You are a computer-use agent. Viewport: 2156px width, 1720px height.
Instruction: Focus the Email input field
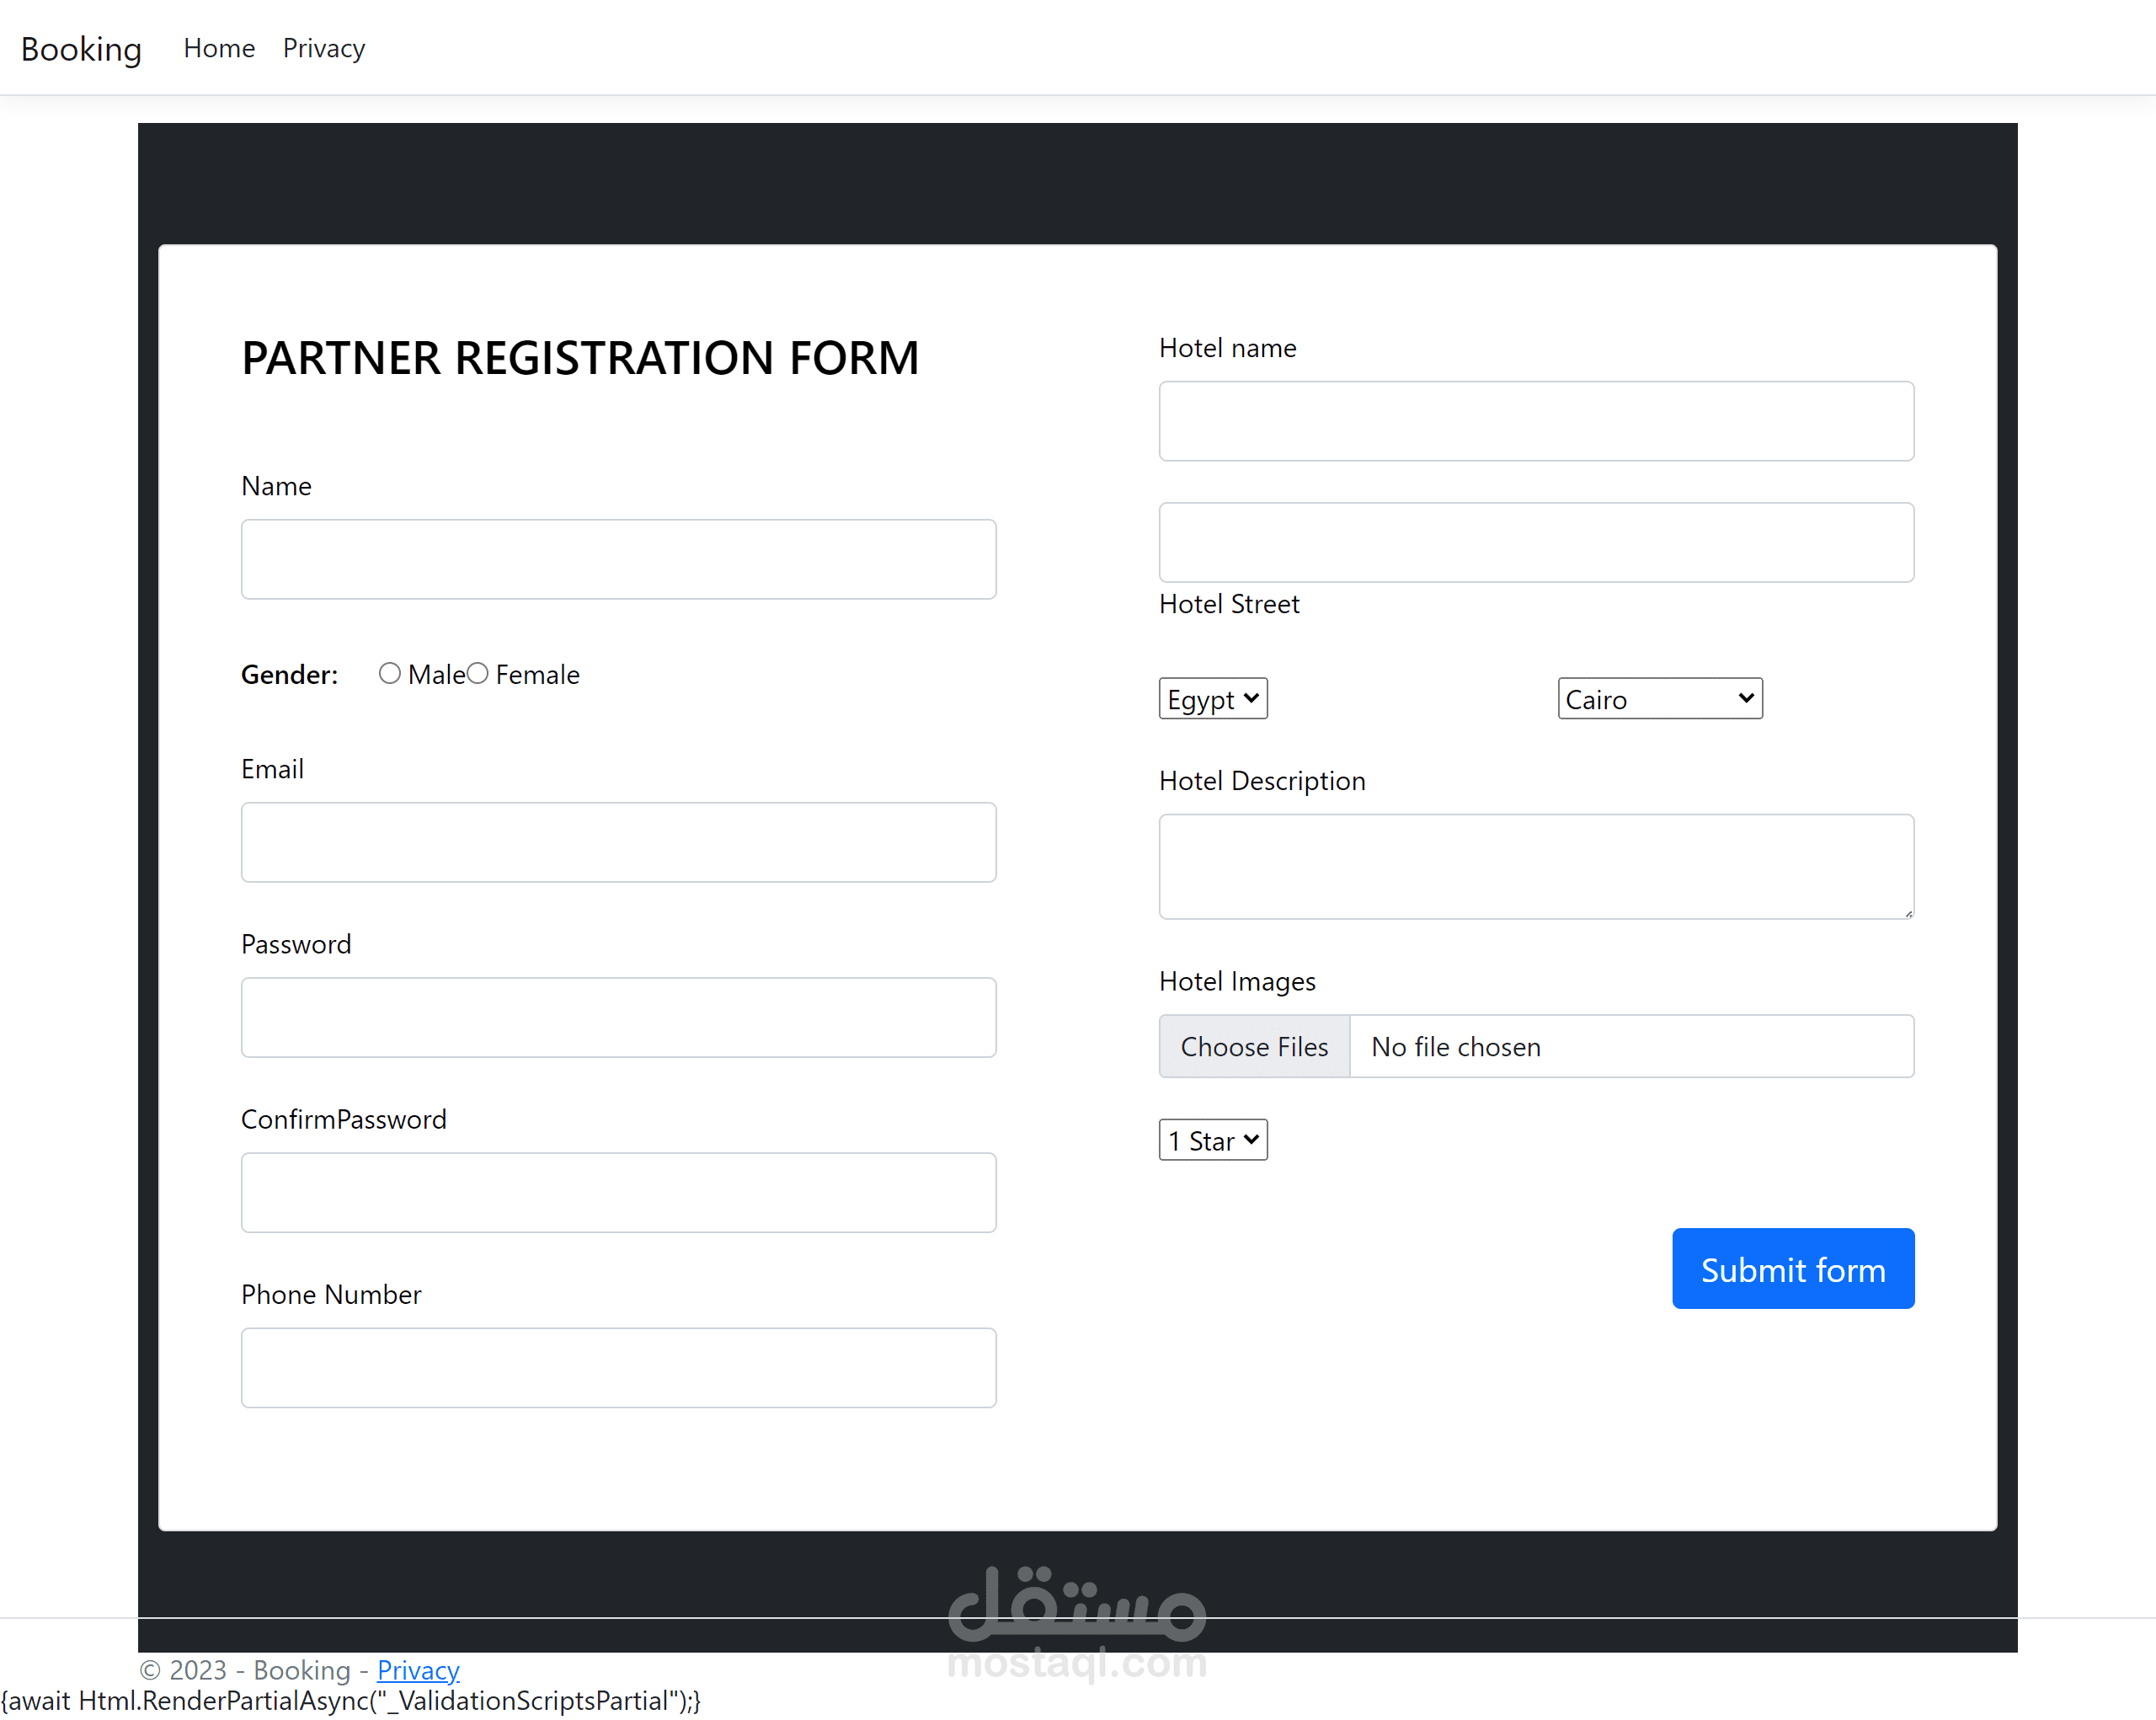[x=618, y=843]
